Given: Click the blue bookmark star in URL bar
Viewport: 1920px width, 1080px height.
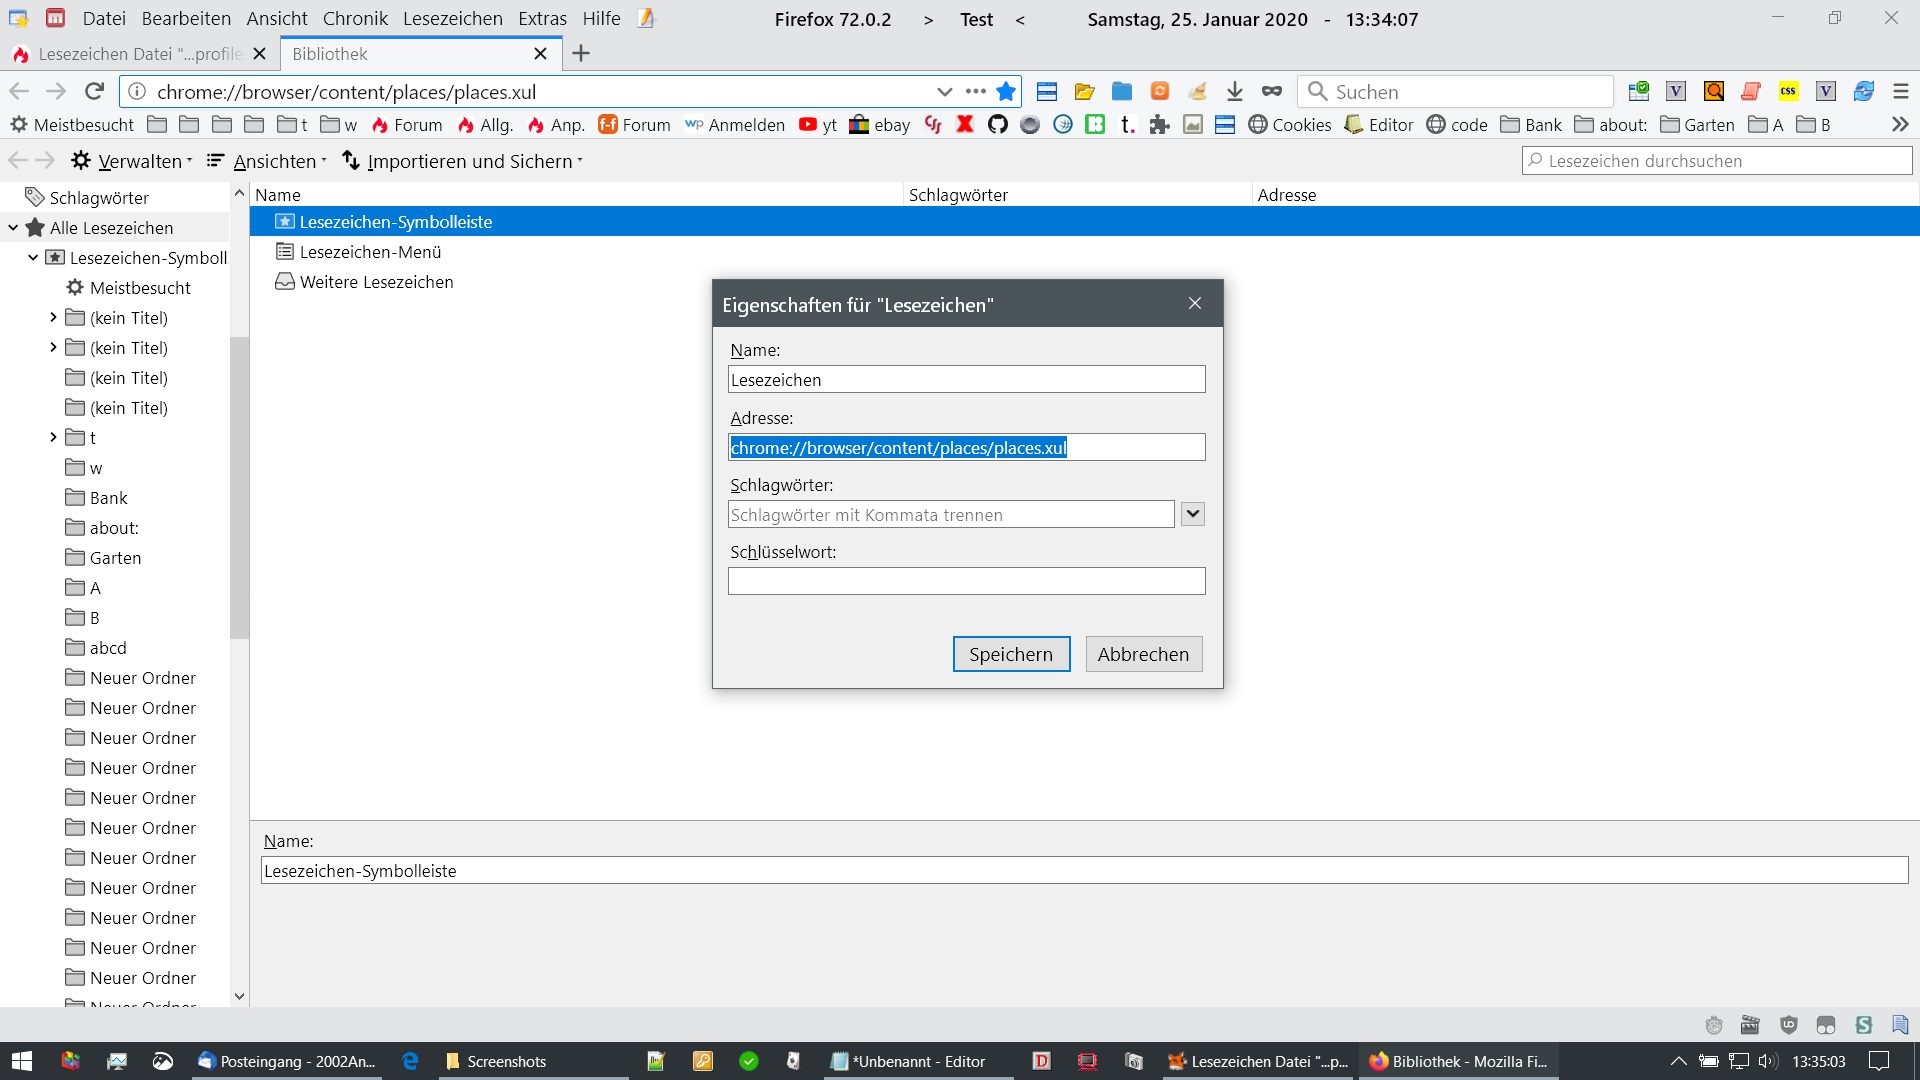Looking at the screenshot, I should [x=1006, y=92].
